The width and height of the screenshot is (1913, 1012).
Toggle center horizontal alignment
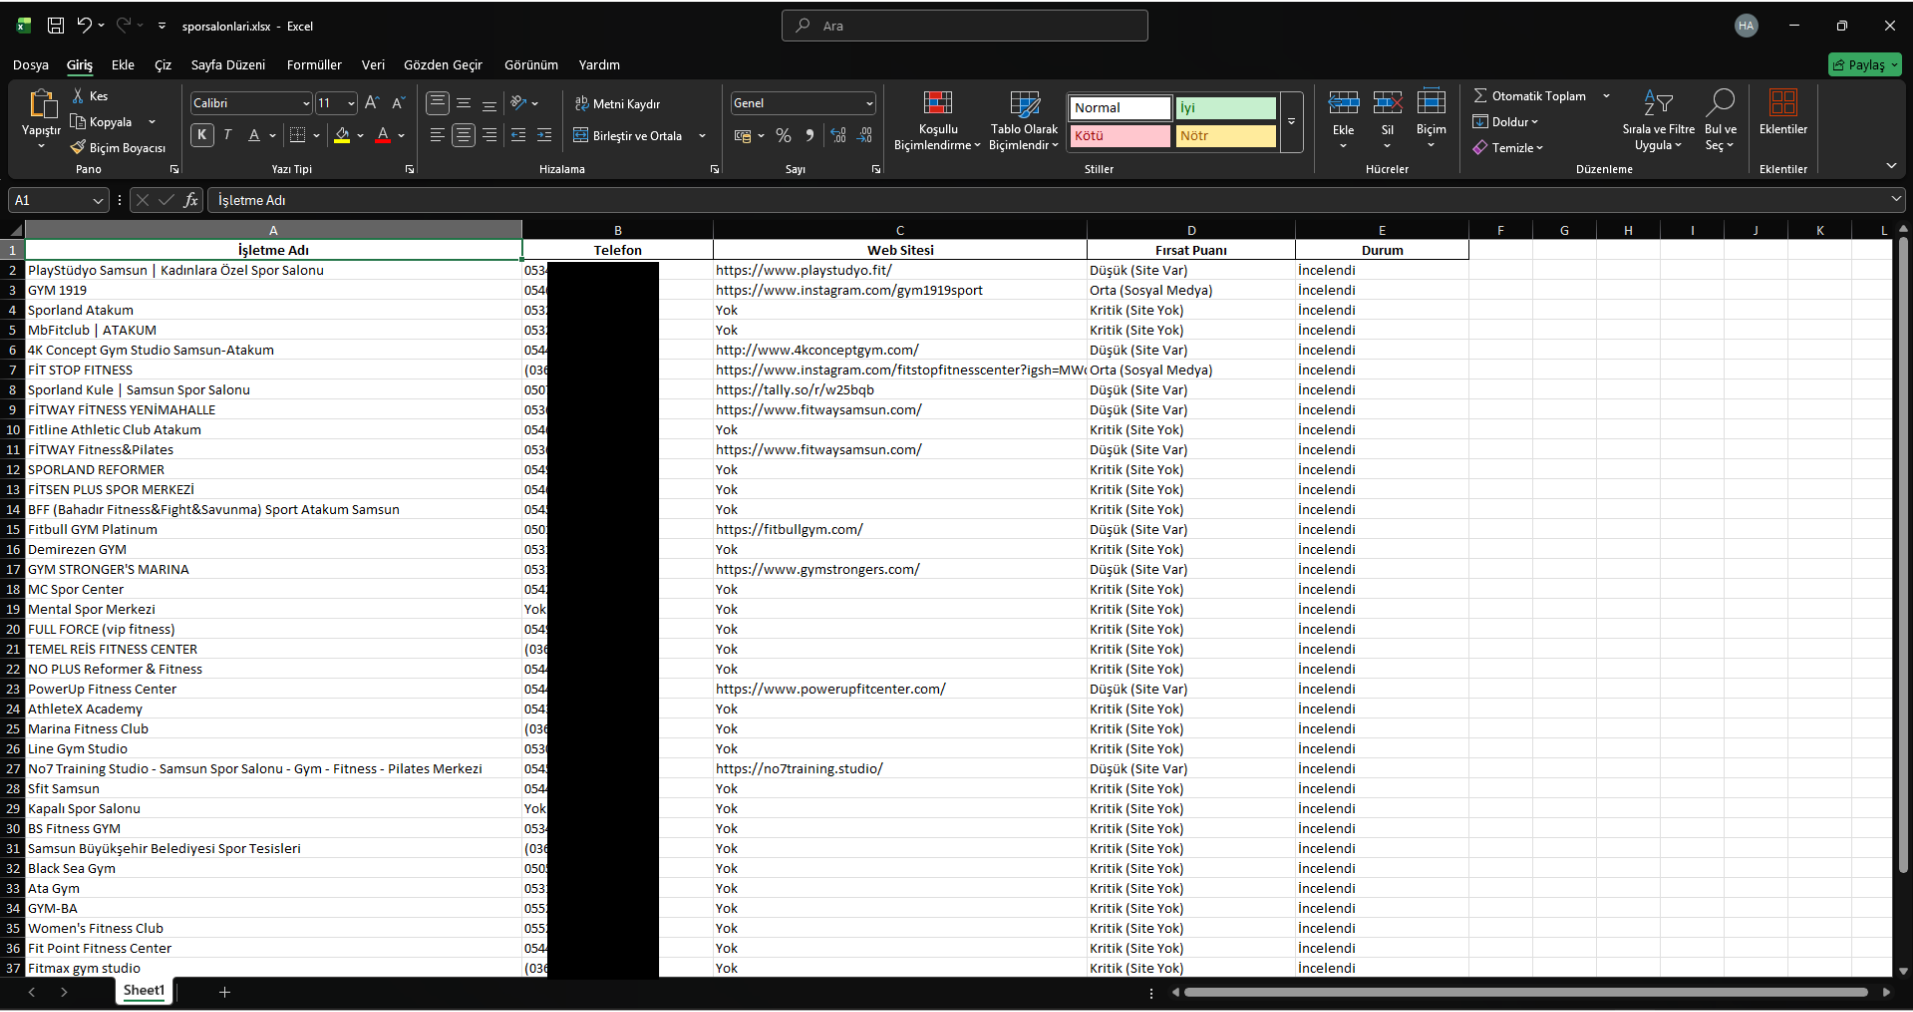click(463, 135)
